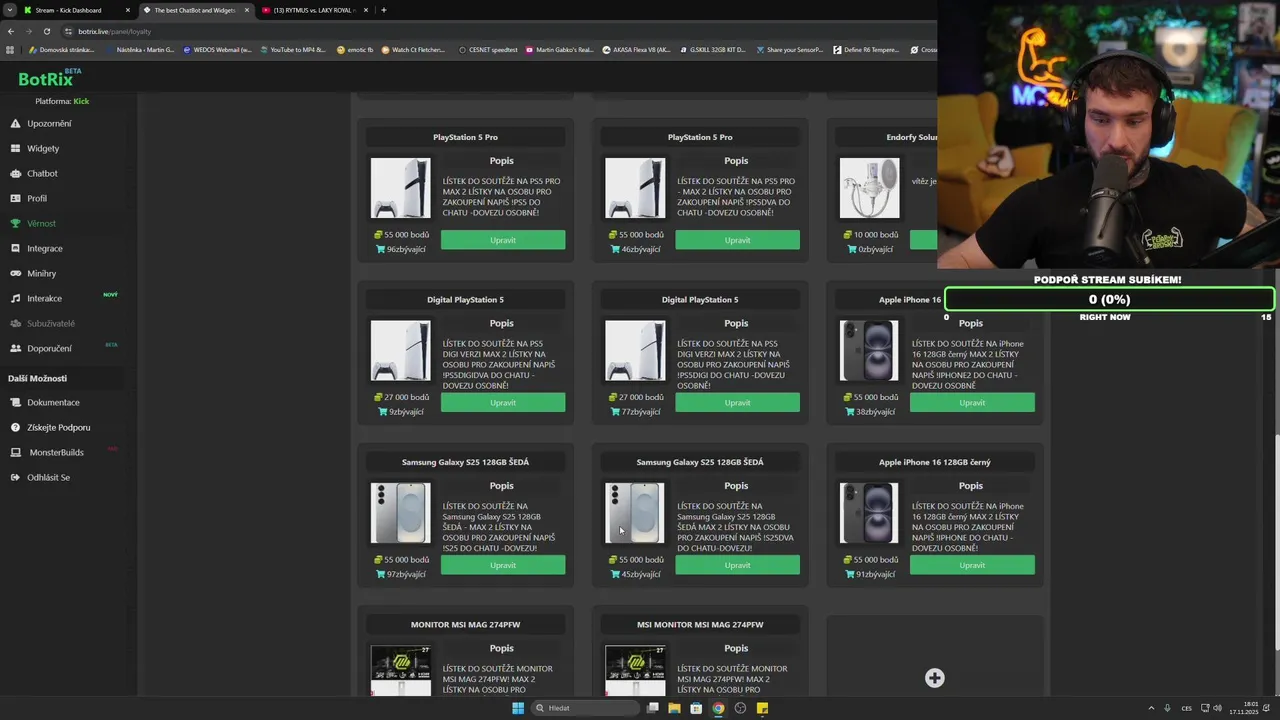The image size is (1280, 720).
Task: Open the browser tab search dropdown
Action: click(9, 10)
